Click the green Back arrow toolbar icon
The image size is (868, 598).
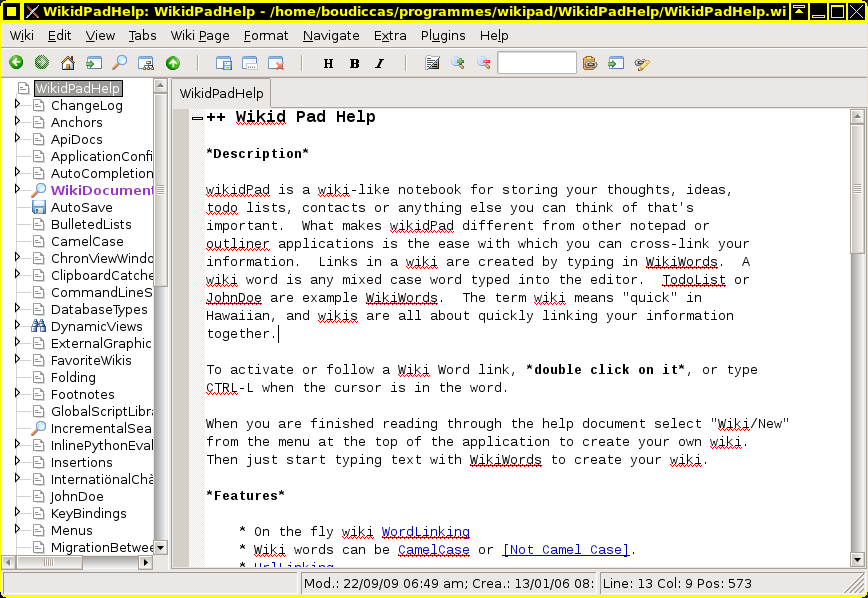coord(16,63)
